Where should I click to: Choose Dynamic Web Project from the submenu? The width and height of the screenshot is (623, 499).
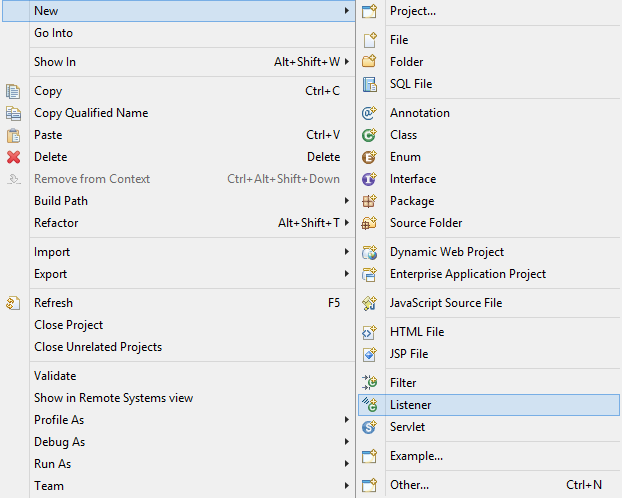(446, 252)
